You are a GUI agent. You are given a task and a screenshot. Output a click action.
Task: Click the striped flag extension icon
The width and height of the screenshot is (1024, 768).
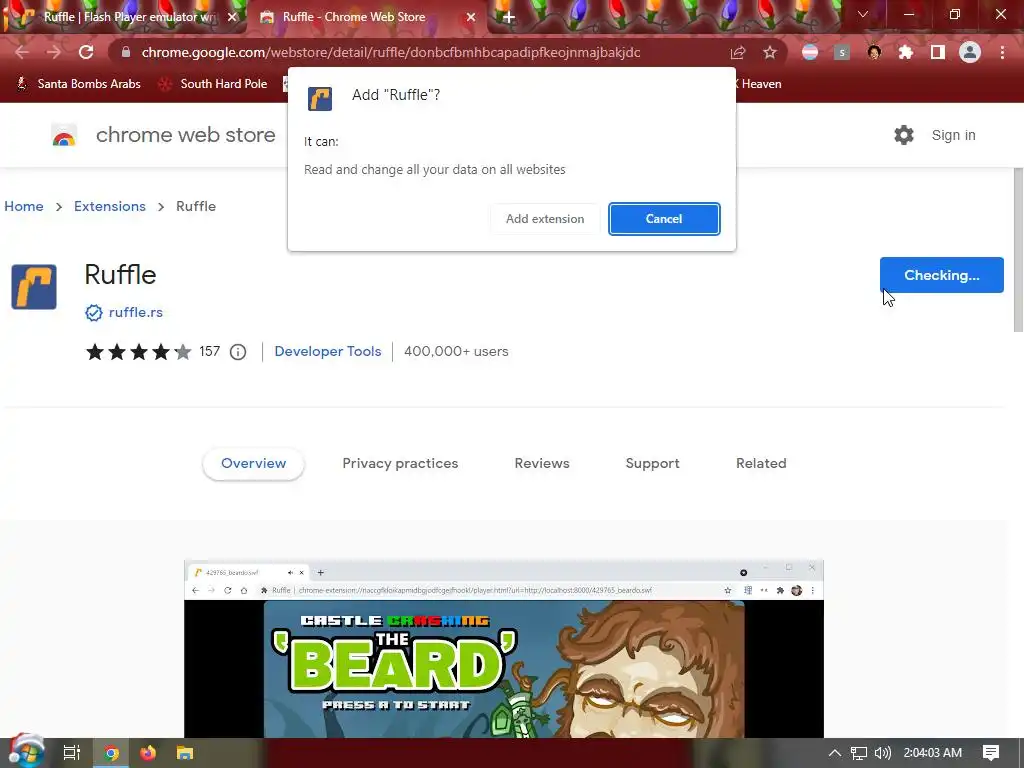tap(810, 52)
